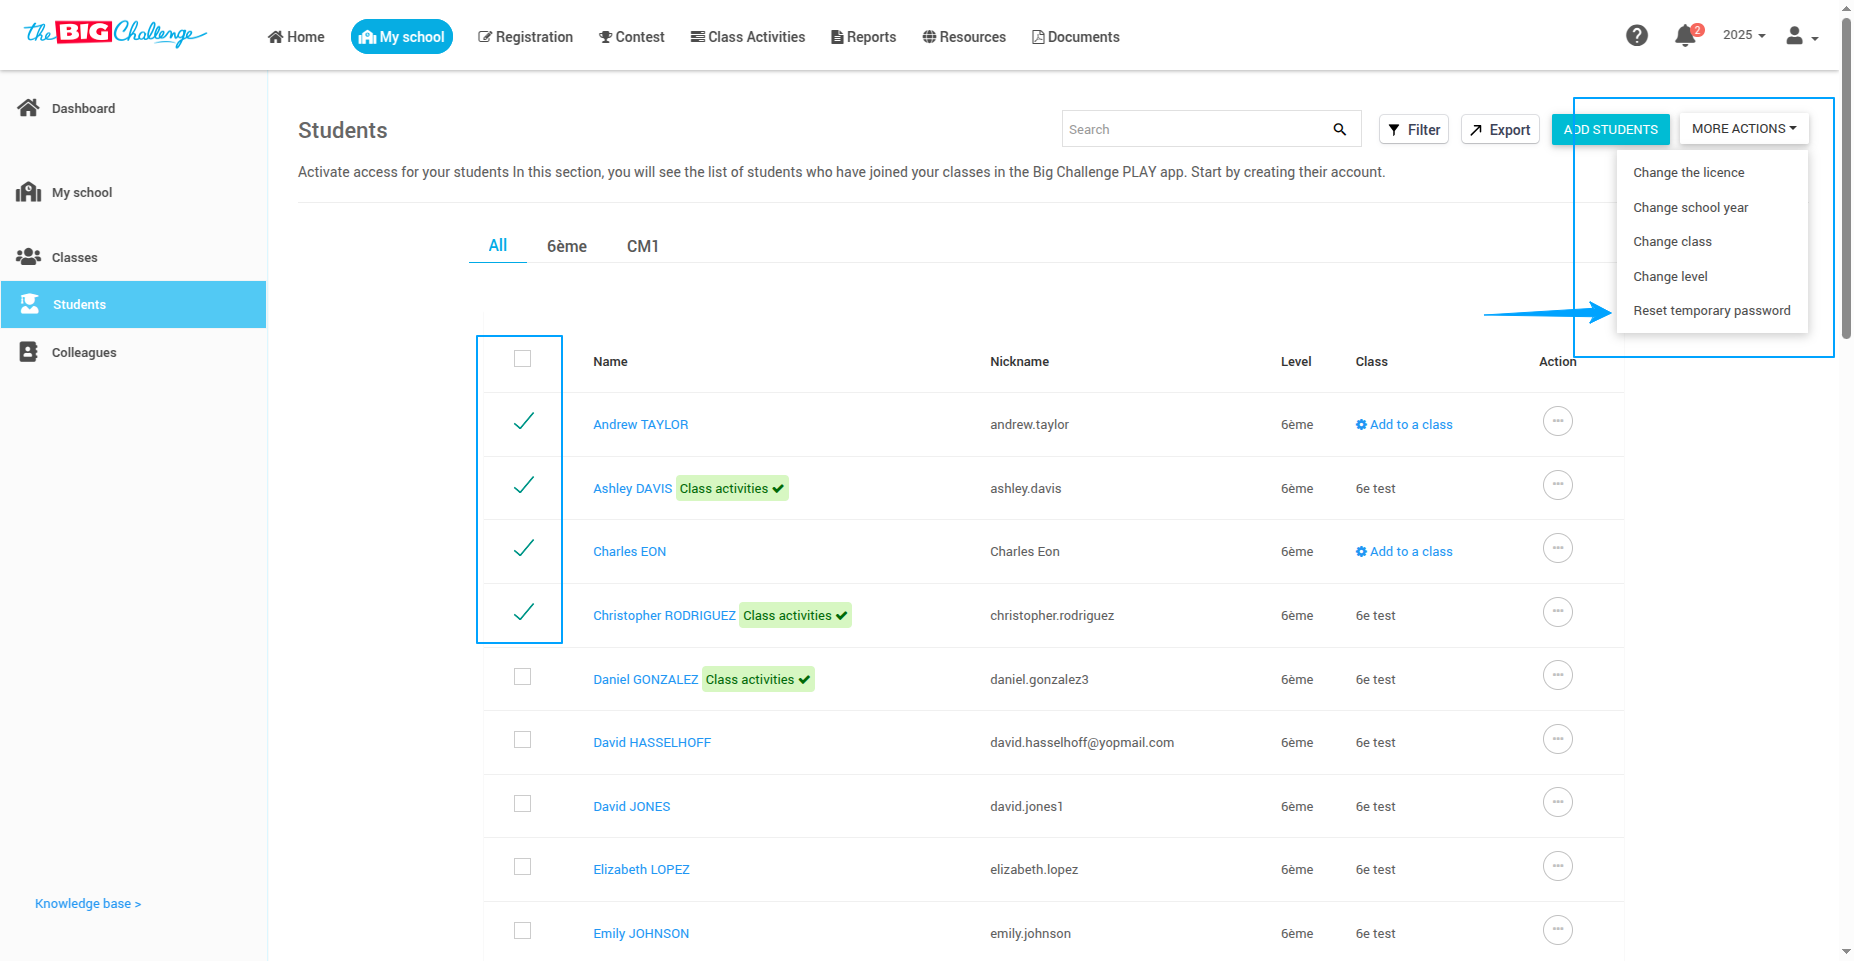This screenshot has height=961, width=1854.
Task: Open action menu for Andrew TAYLOR
Action: 1558,421
